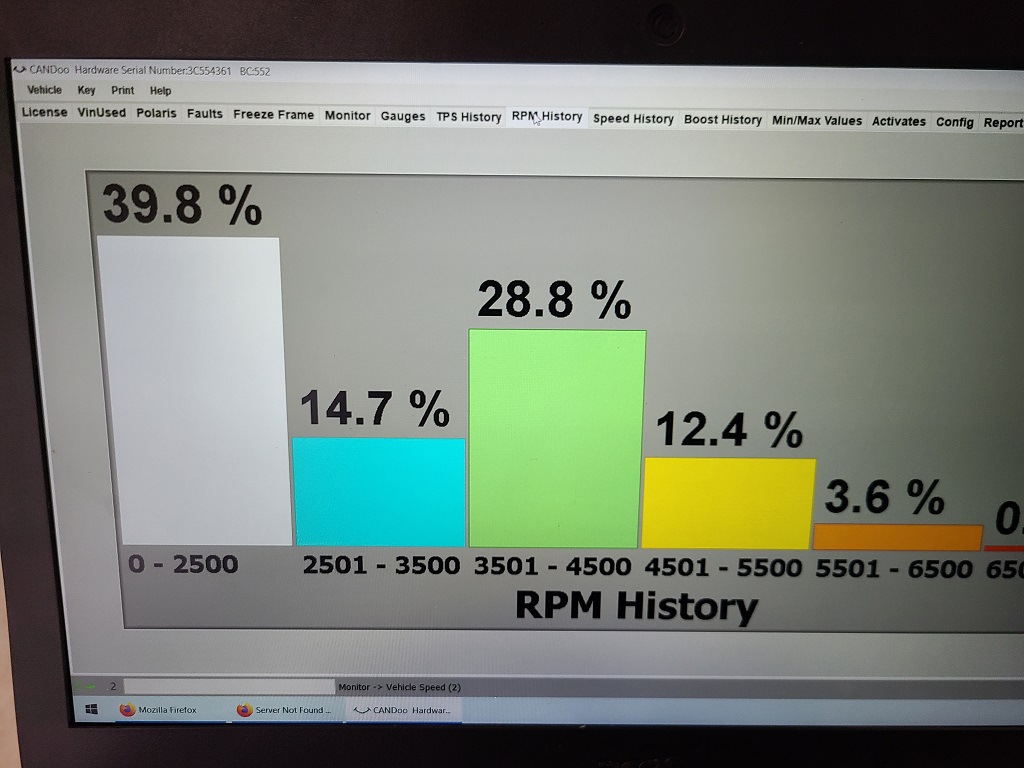Switch to the License tab
1024x768 pixels.
click(x=45, y=112)
